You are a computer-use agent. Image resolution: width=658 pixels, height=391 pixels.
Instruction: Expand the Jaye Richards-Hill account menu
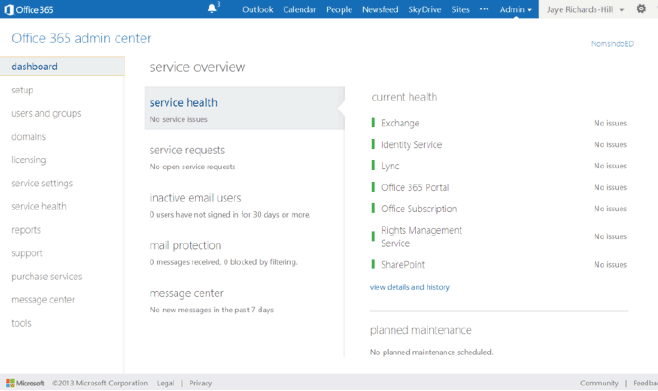(x=585, y=9)
